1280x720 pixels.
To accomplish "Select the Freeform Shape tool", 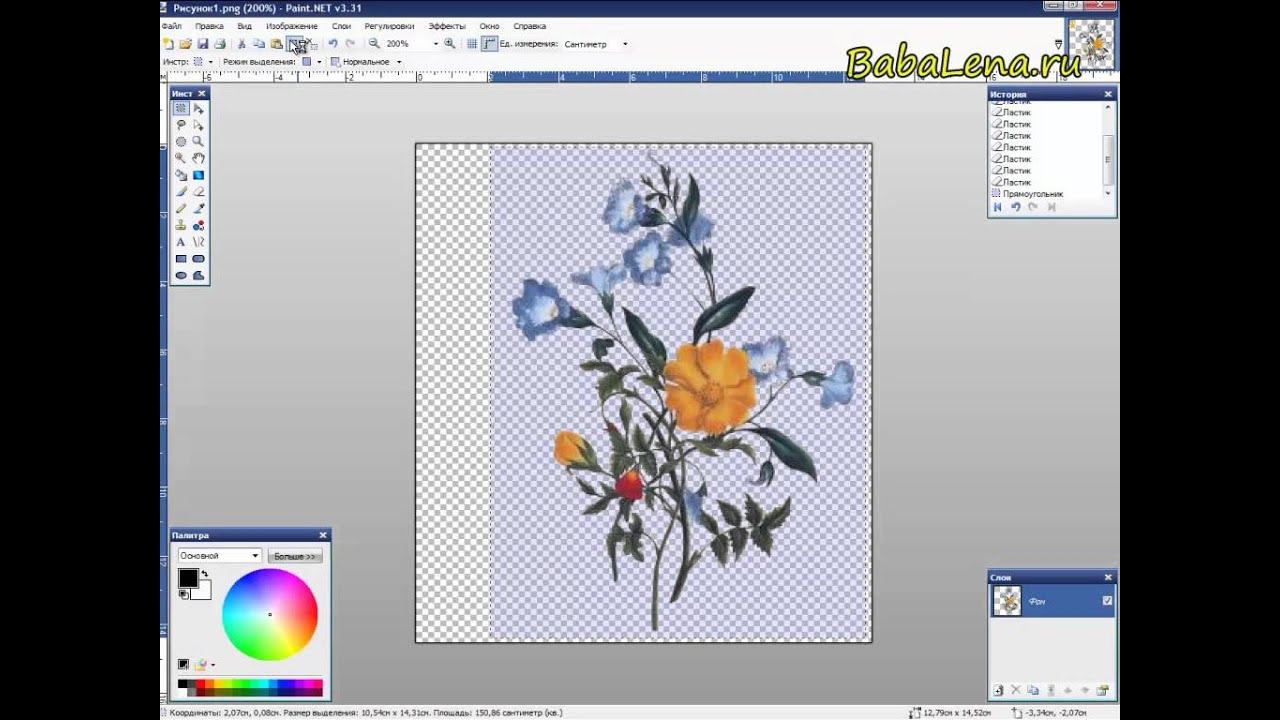I will pos(198,275).
